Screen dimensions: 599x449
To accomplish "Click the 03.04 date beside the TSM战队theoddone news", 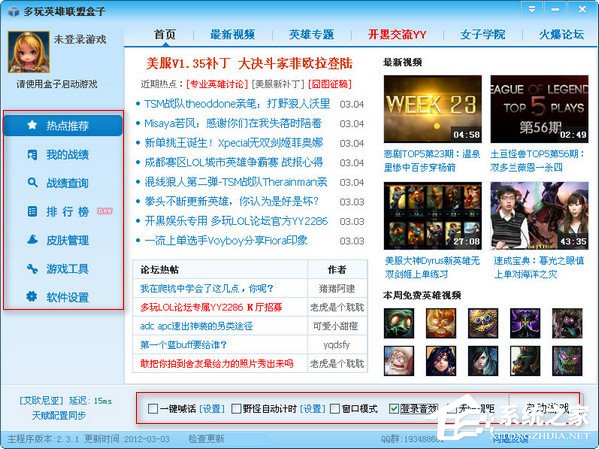I will [351, 104].
